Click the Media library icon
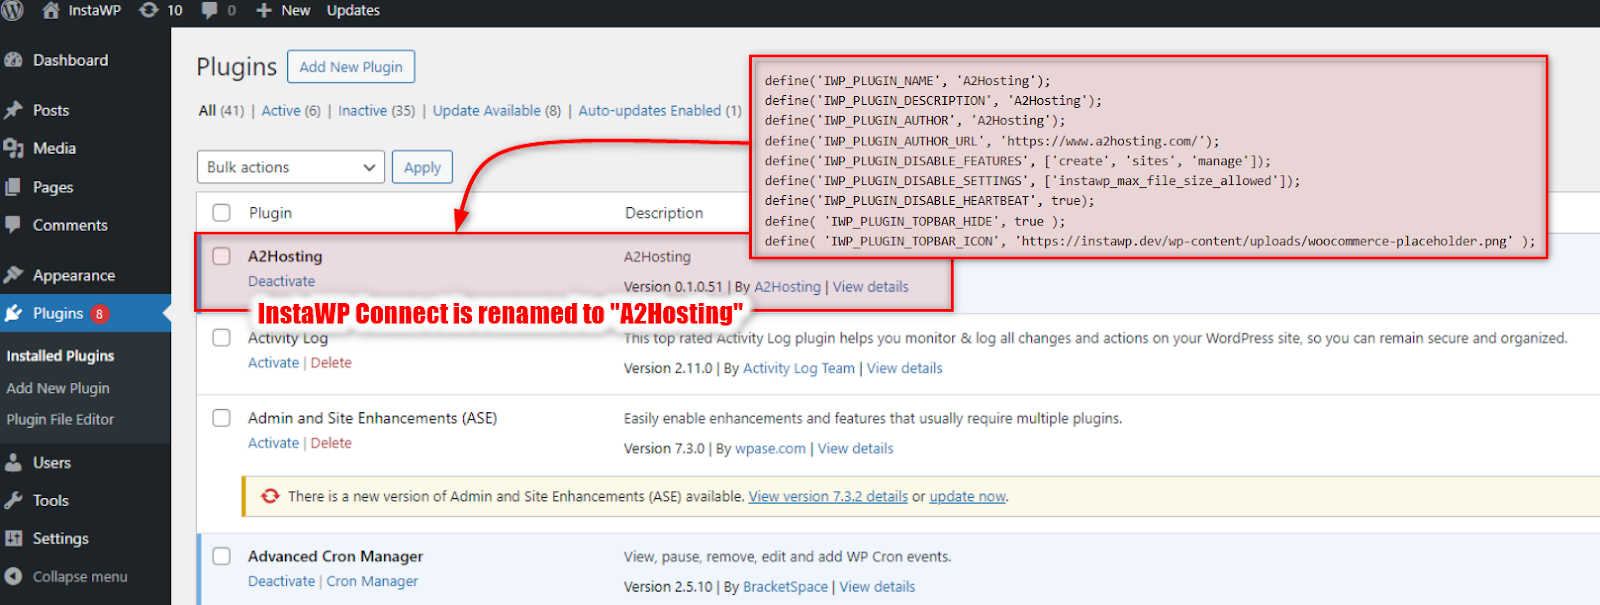Screen dimensions: 1600x605 [14, 148]
